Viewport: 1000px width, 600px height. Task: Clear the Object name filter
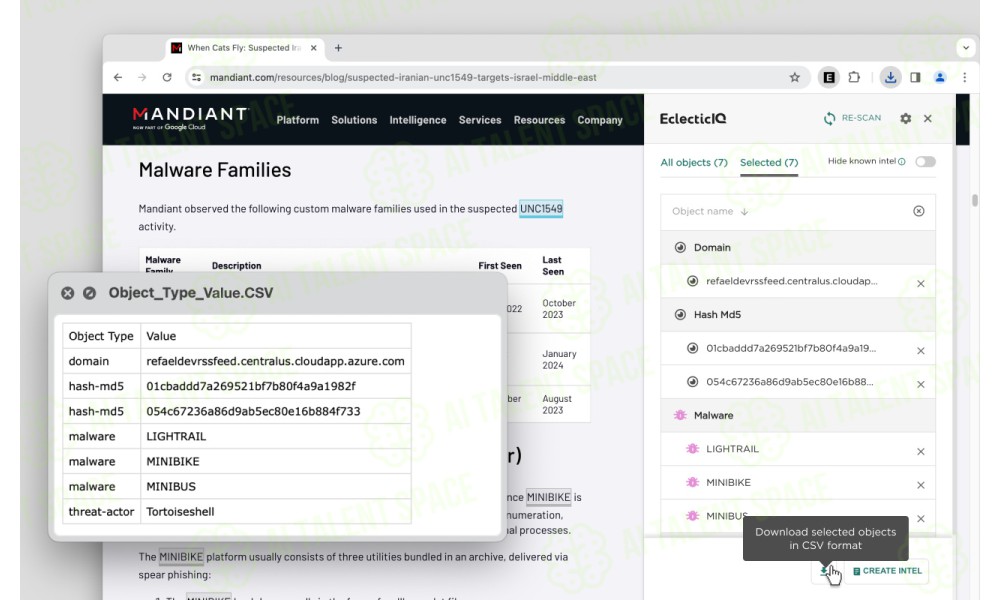pos(918,211)
